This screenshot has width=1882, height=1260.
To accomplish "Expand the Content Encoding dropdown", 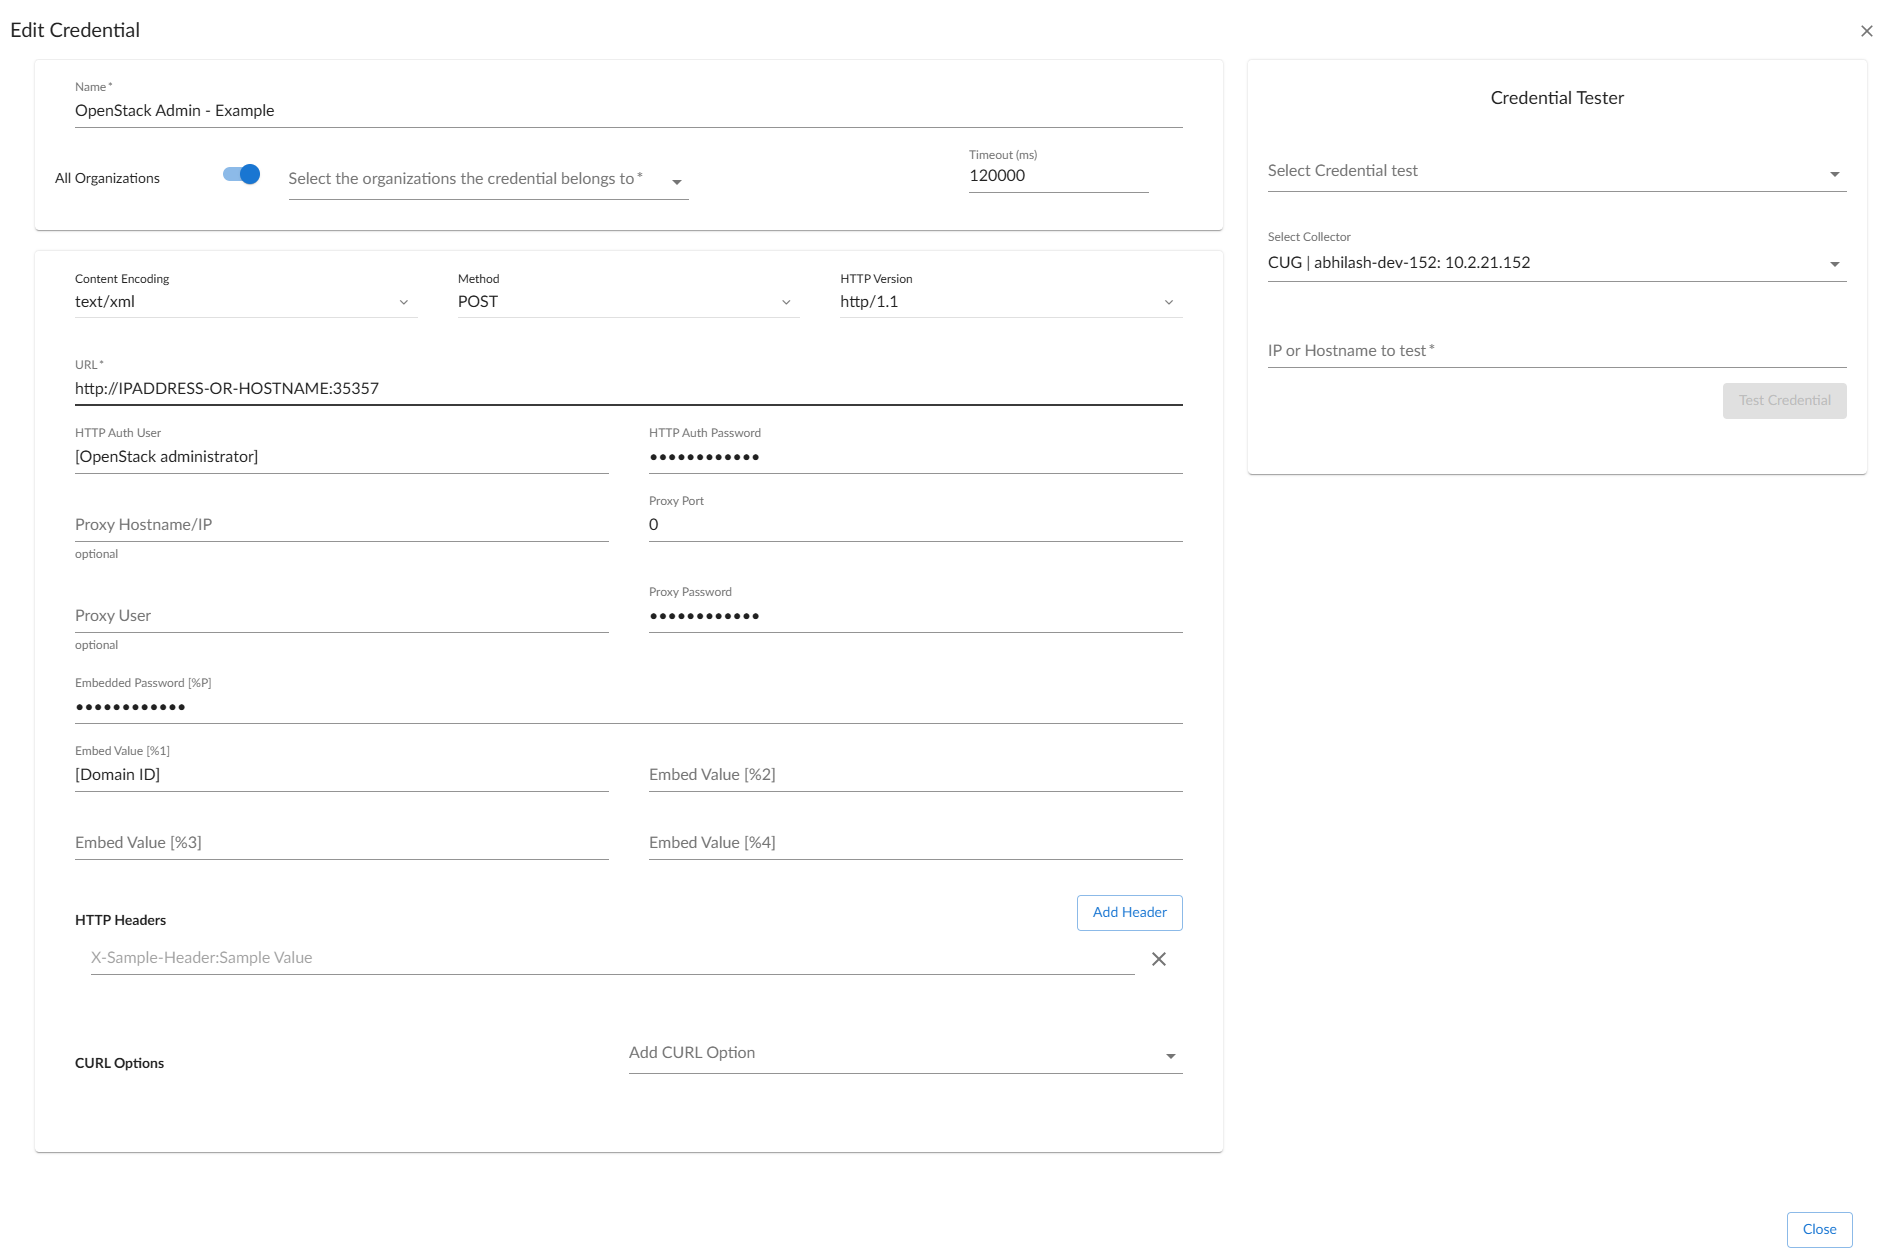I will pyautogui.click(x=245, y=302).
